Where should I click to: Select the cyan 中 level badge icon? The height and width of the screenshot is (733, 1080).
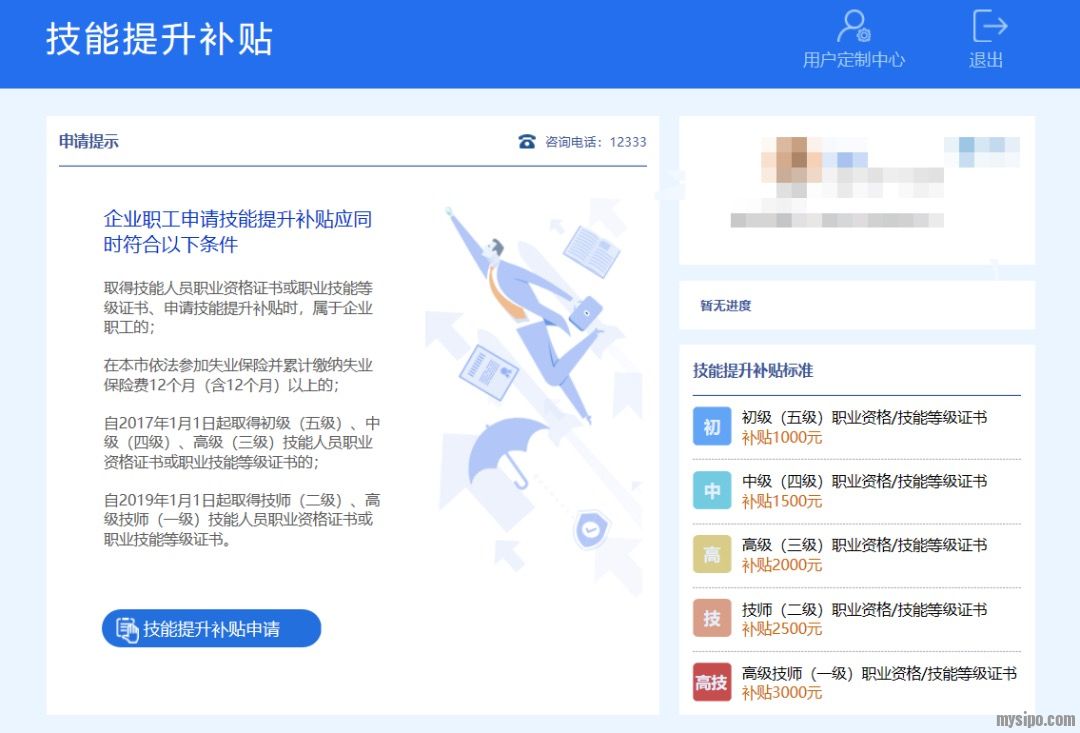point(712,491)
